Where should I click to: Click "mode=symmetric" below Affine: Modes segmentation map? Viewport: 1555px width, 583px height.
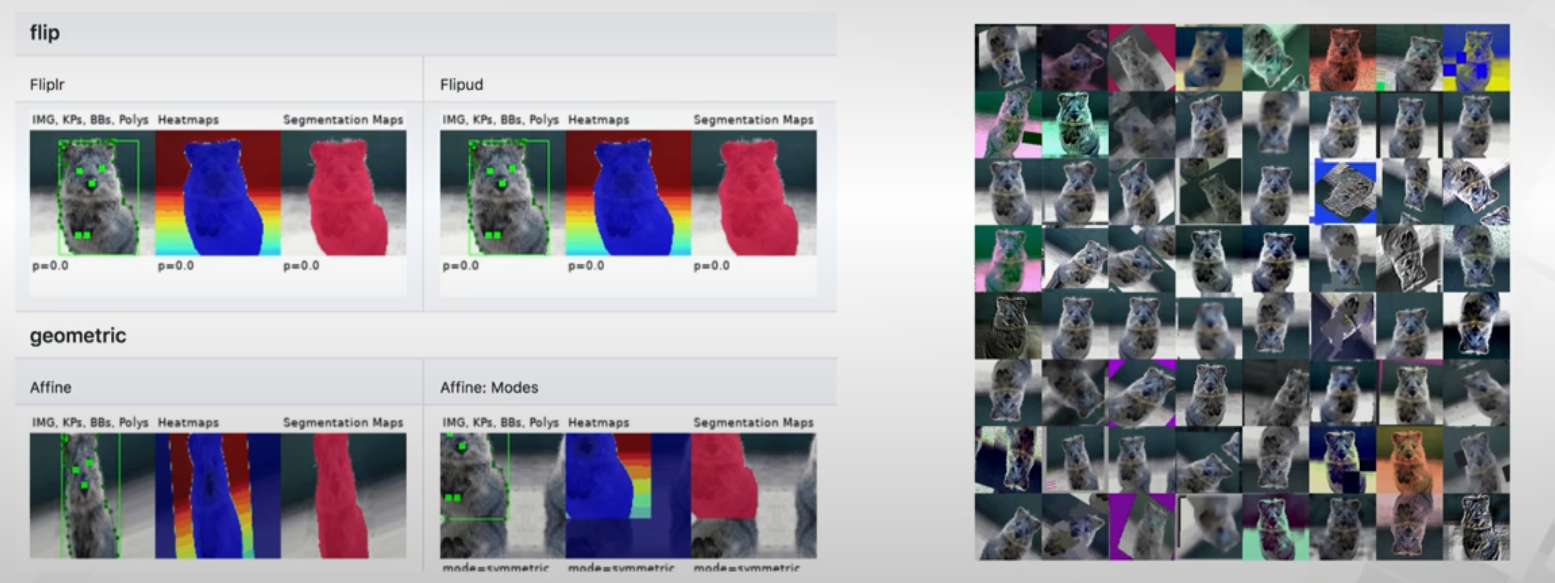pyautogui.click(x=747, y=568)
